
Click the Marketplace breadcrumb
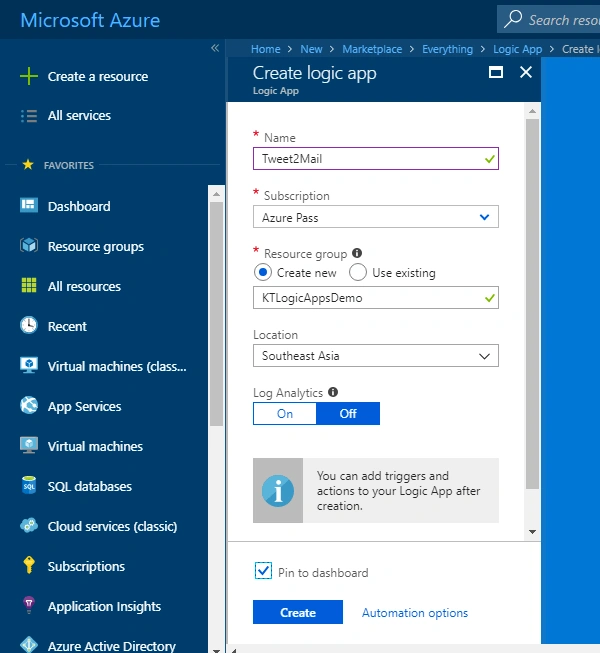[372, 49]
